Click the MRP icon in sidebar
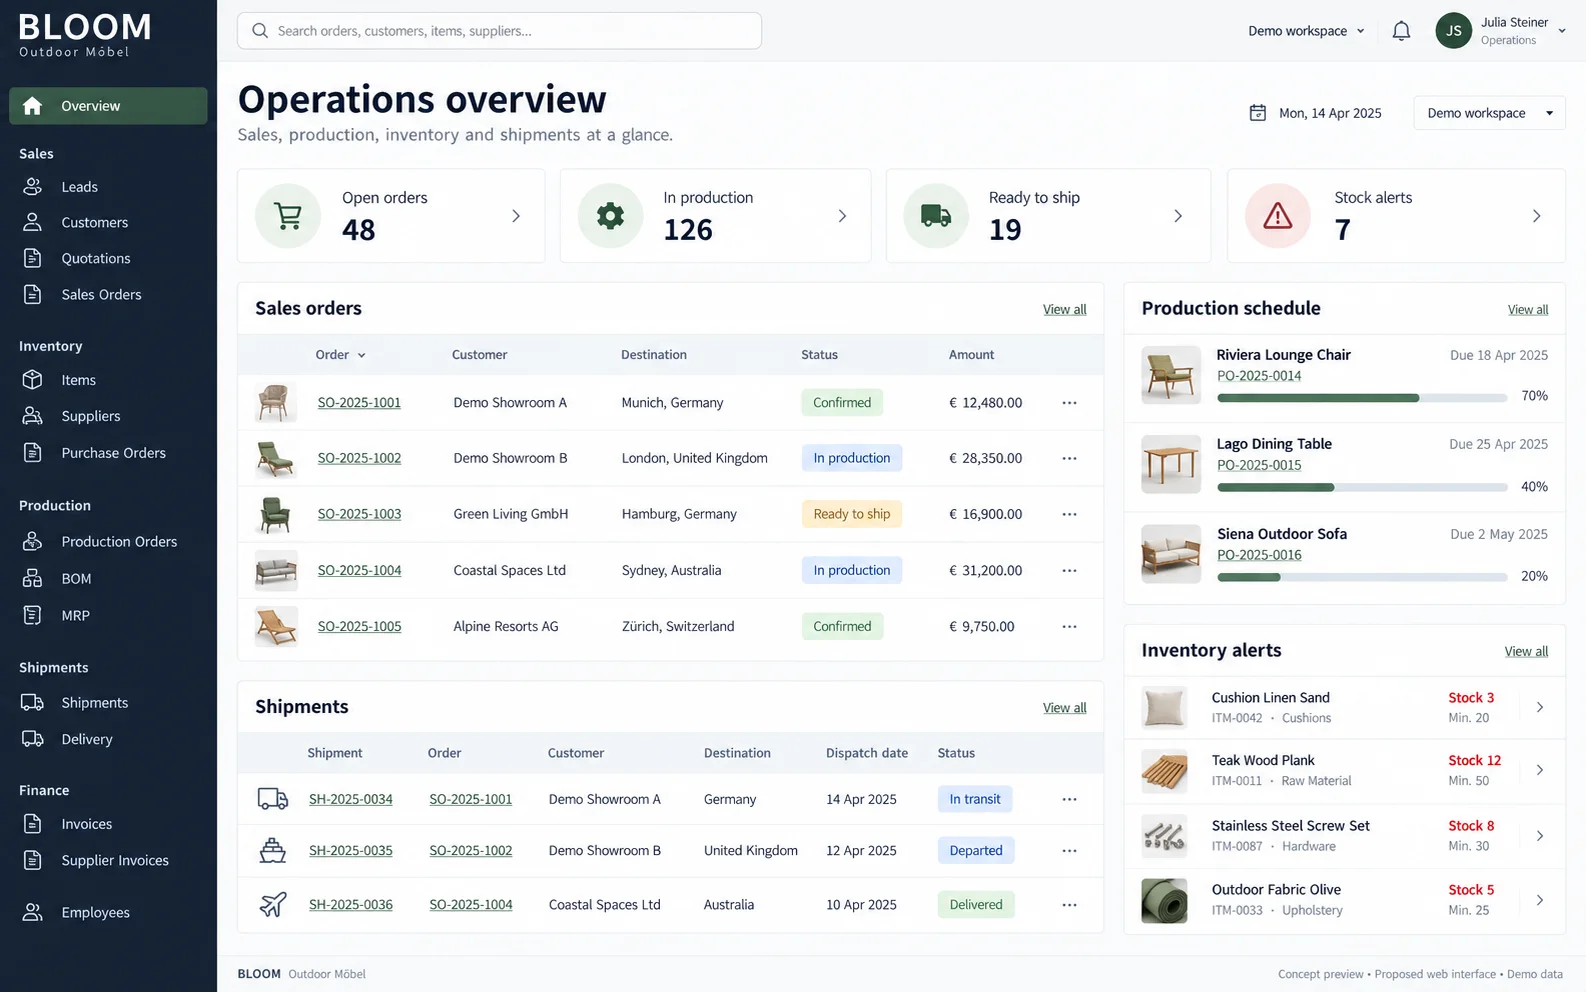This screenshot has height=992, width=1586. point(33,615)
